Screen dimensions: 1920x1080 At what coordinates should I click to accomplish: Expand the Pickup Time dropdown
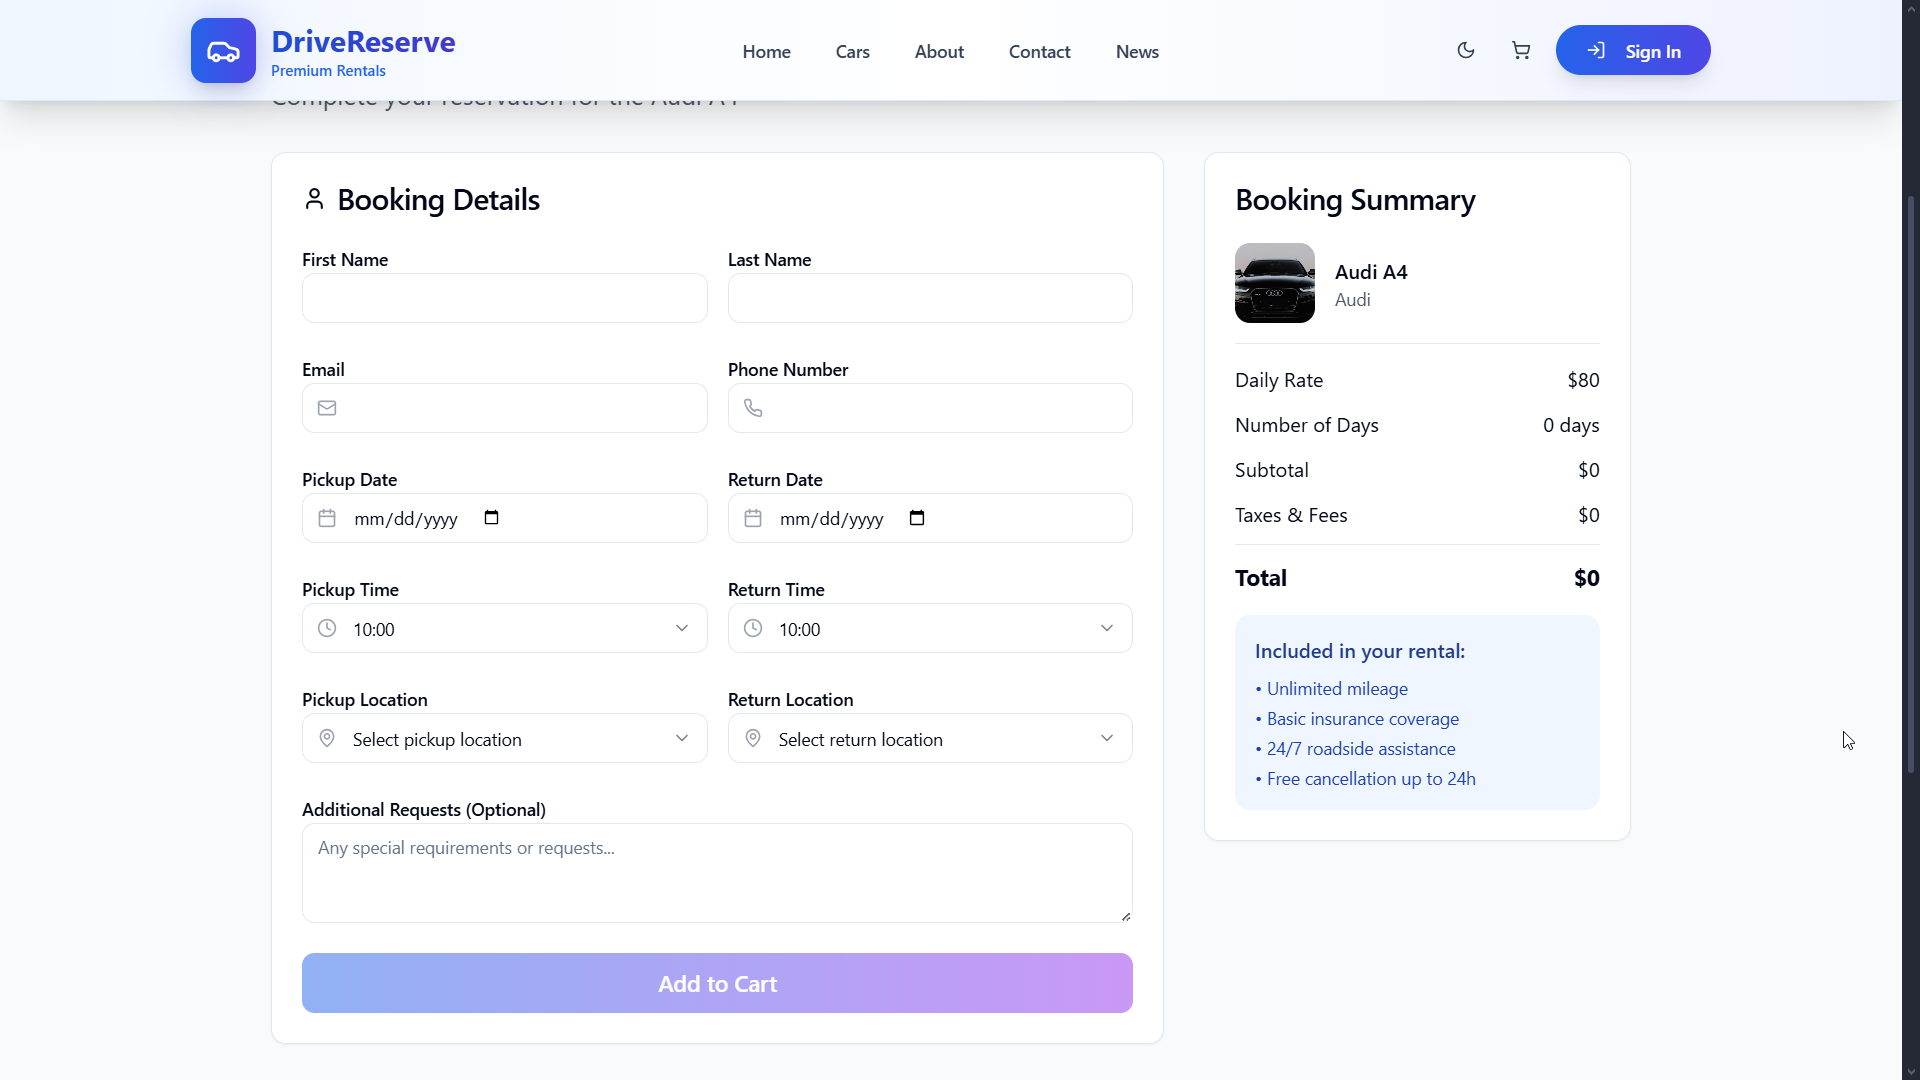[x=682, y=628]
